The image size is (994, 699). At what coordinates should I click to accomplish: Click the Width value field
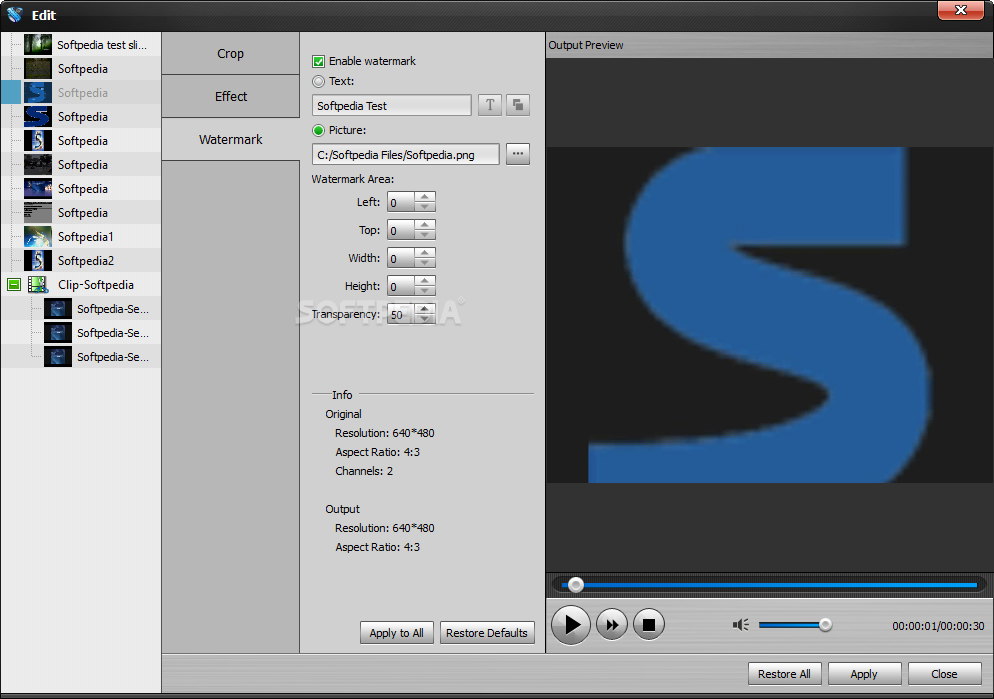[x=401, y=259]
